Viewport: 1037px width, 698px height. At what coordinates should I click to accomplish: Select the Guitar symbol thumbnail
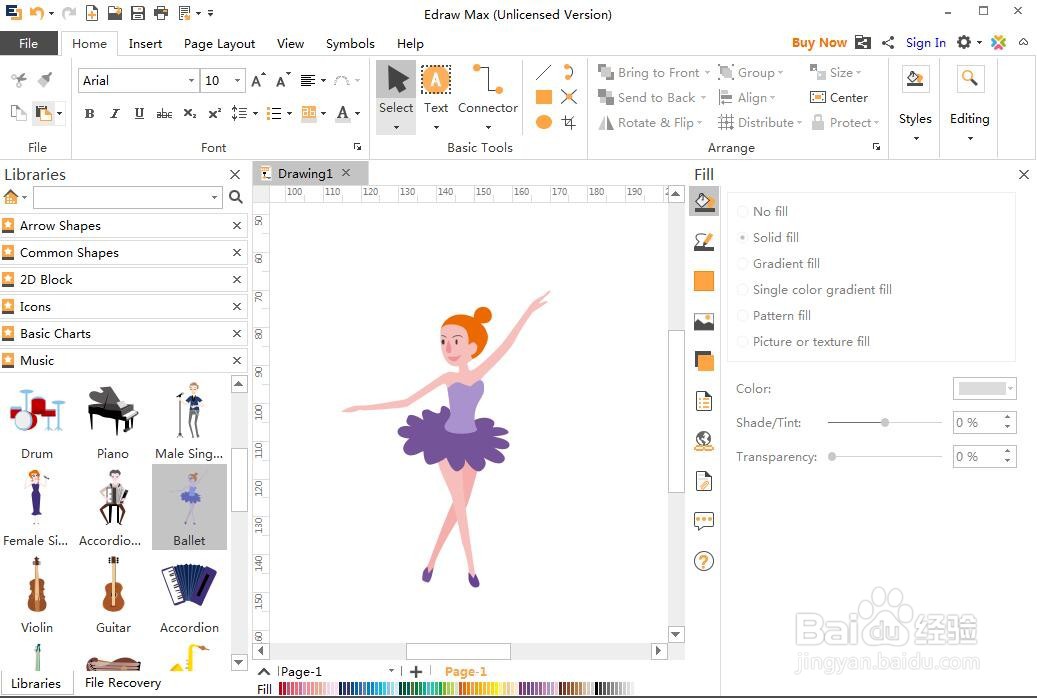[x=113, y=595]
